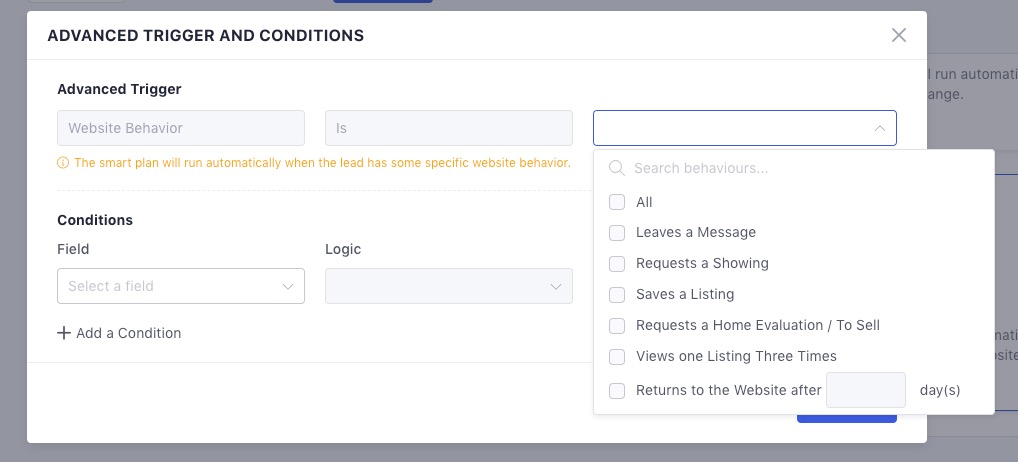Image resolution: width=1018 pixels, height=462 pixels.
Task: Expand the Logic dropdown
Action: [449, 286]
